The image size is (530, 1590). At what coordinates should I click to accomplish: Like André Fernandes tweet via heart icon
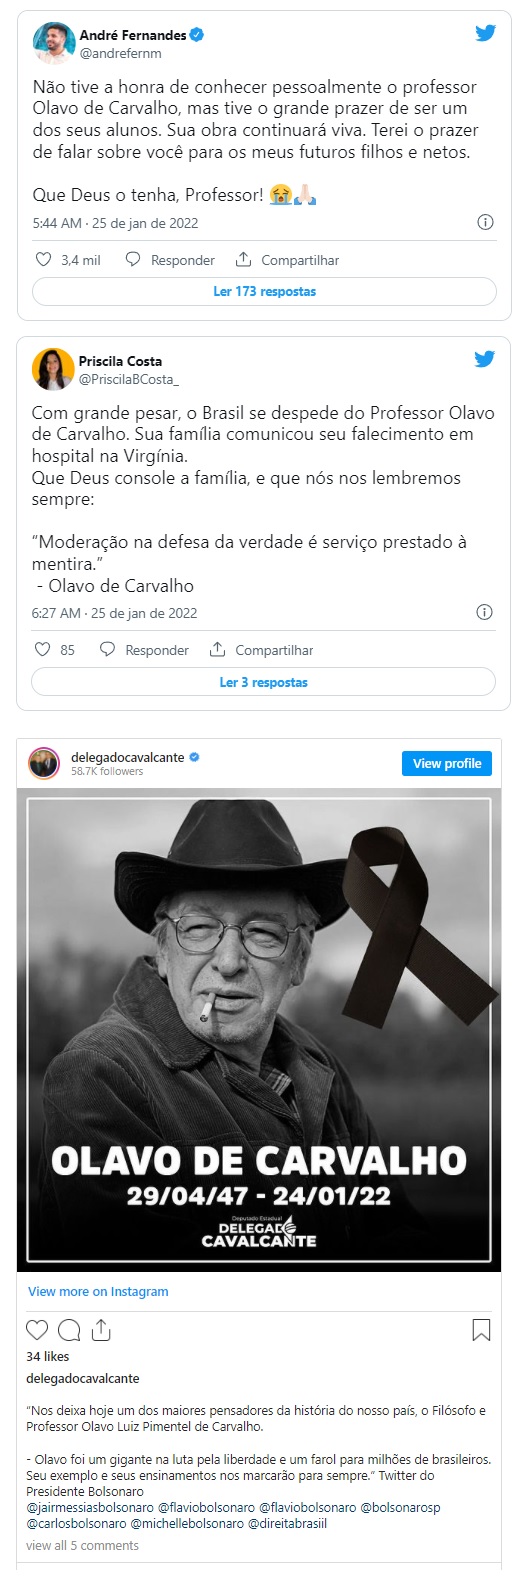pos(43,259)
